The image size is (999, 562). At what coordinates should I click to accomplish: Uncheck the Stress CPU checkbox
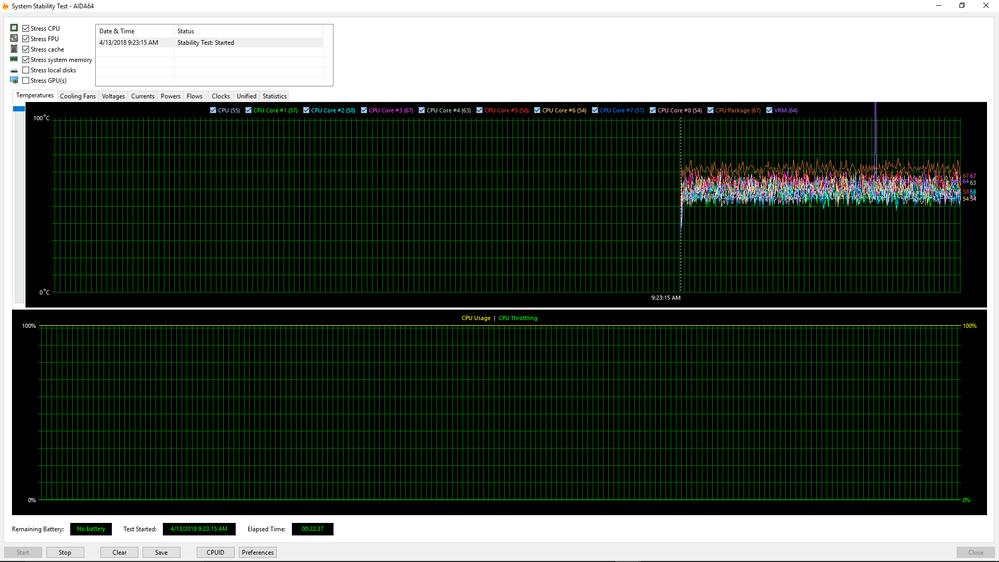[x=26, y=28]
